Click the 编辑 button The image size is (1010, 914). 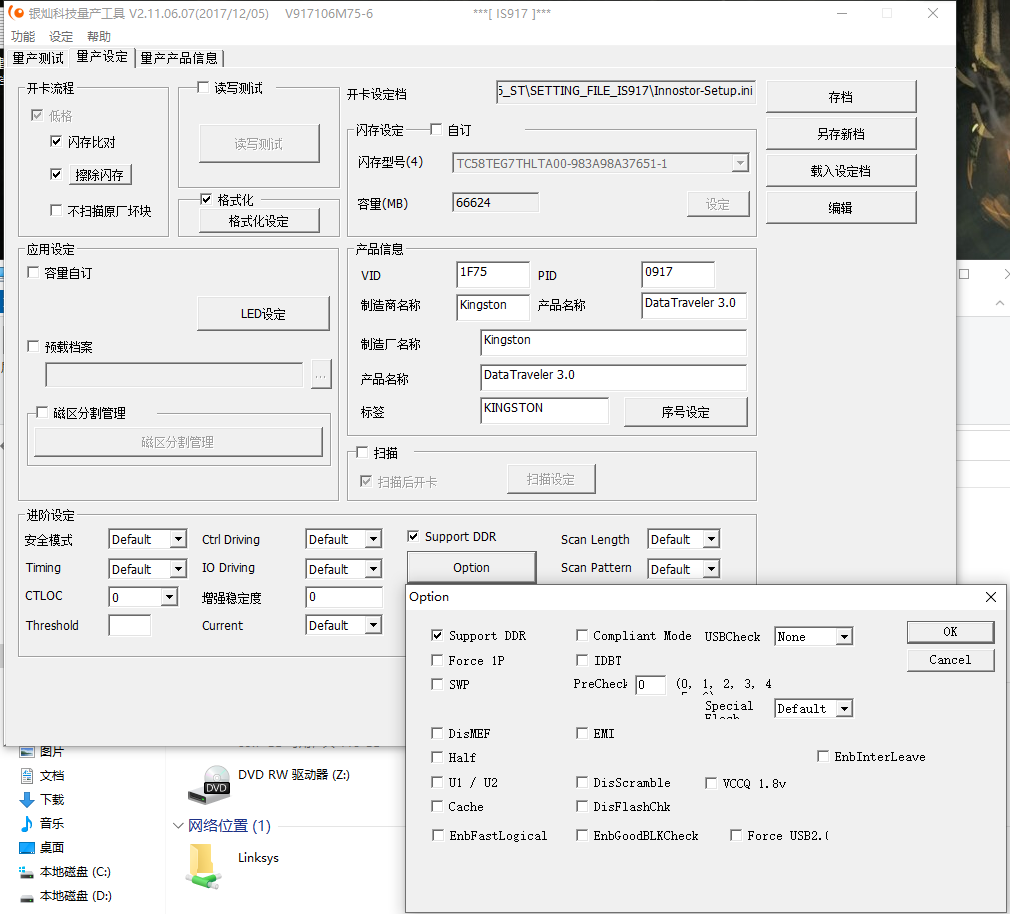[841, 207]
